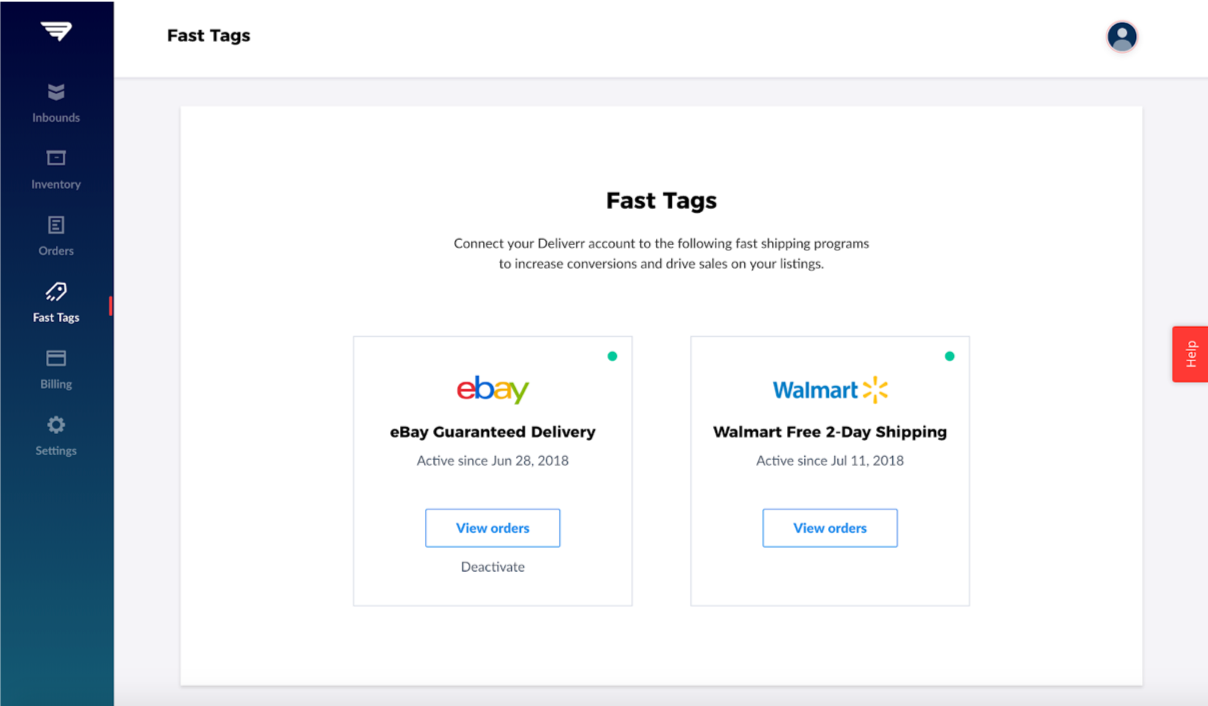1208x706 pixels.
Task: Open the Billing card icon
Action: tap(56, 358)
